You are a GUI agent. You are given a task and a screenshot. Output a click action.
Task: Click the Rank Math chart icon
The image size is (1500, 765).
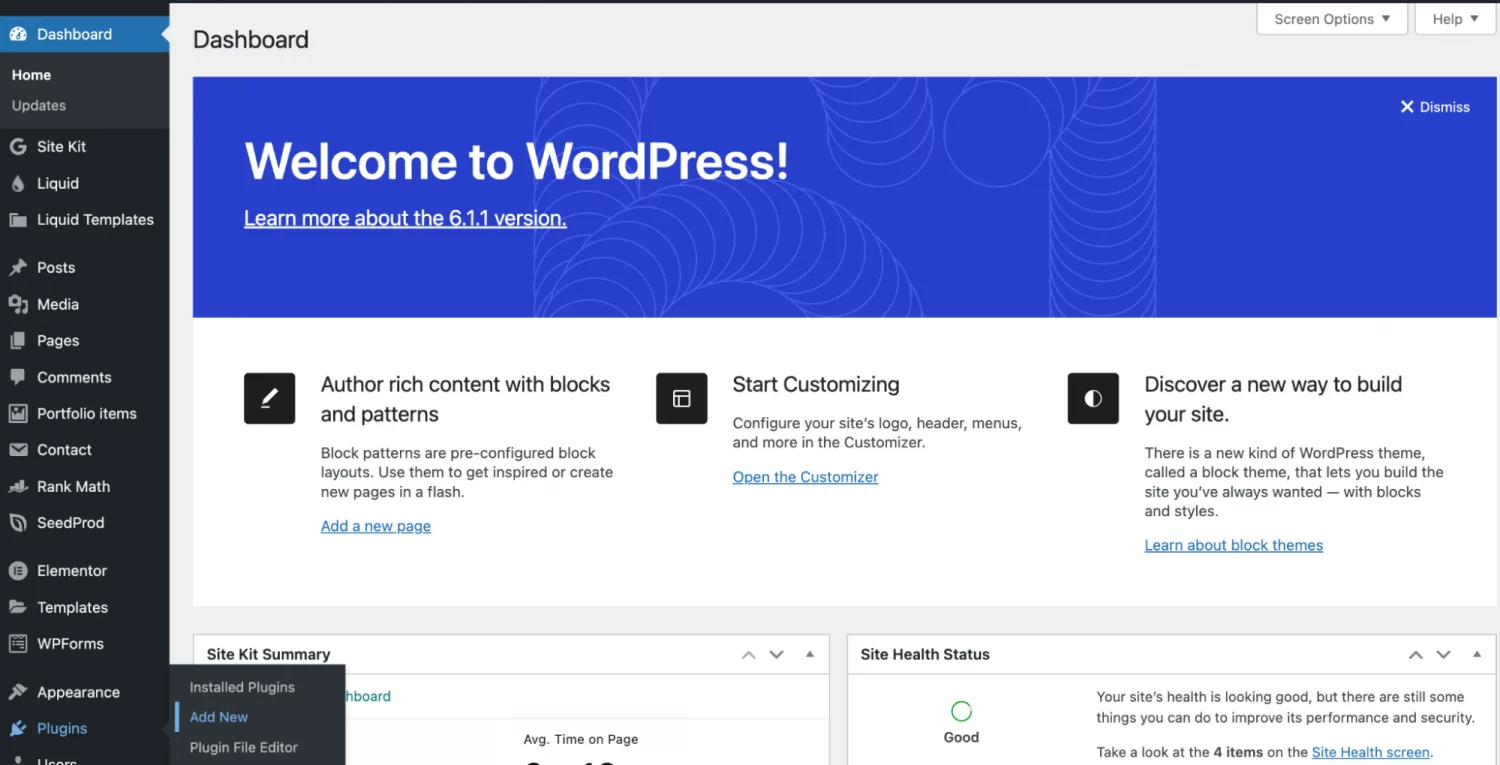17,487
